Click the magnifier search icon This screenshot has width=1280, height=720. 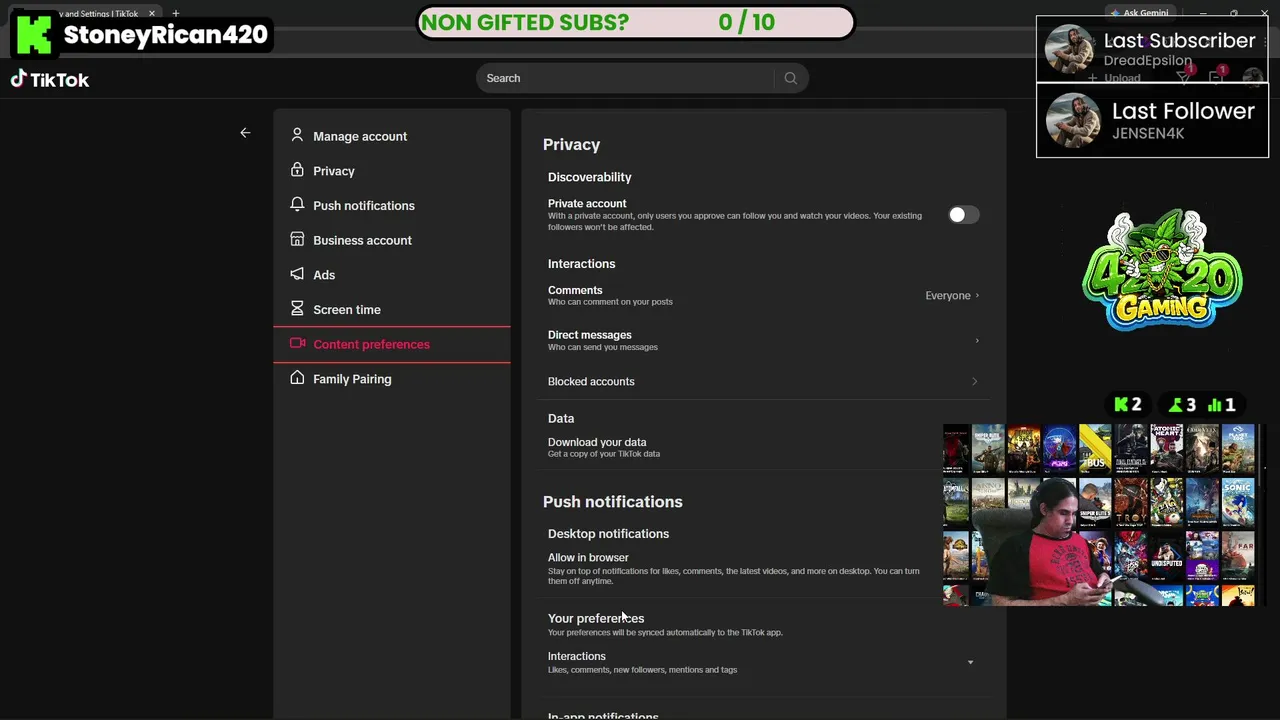[790, 78]
